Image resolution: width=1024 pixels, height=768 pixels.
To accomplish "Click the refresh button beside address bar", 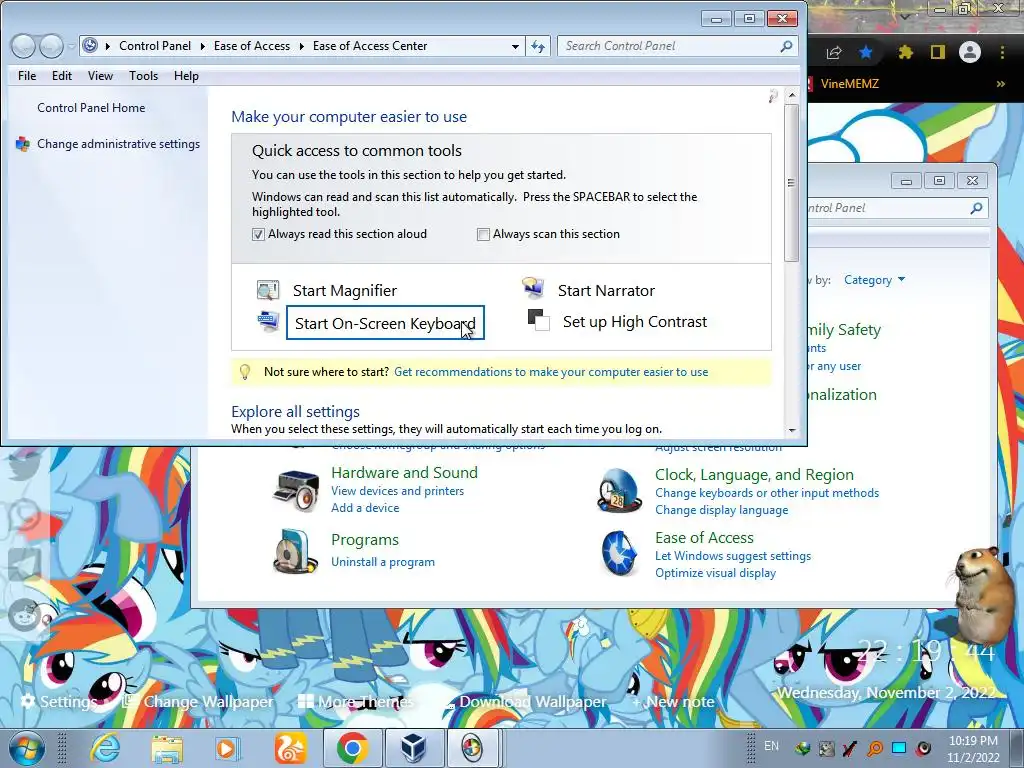I will (x=538, y=46).
